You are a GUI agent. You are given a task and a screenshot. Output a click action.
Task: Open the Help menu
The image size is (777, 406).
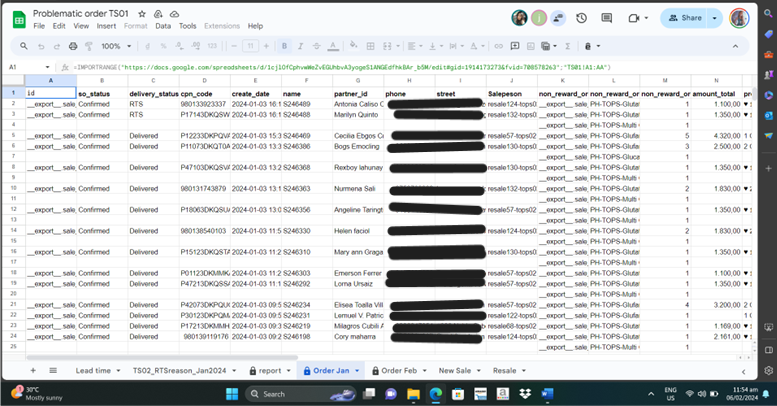255,26
